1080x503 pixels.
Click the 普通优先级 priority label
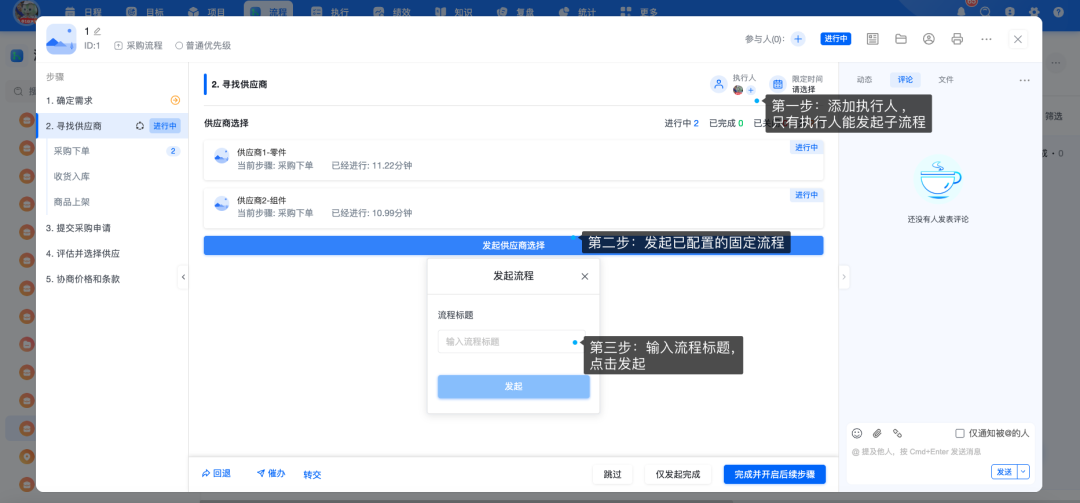[203, 45]
